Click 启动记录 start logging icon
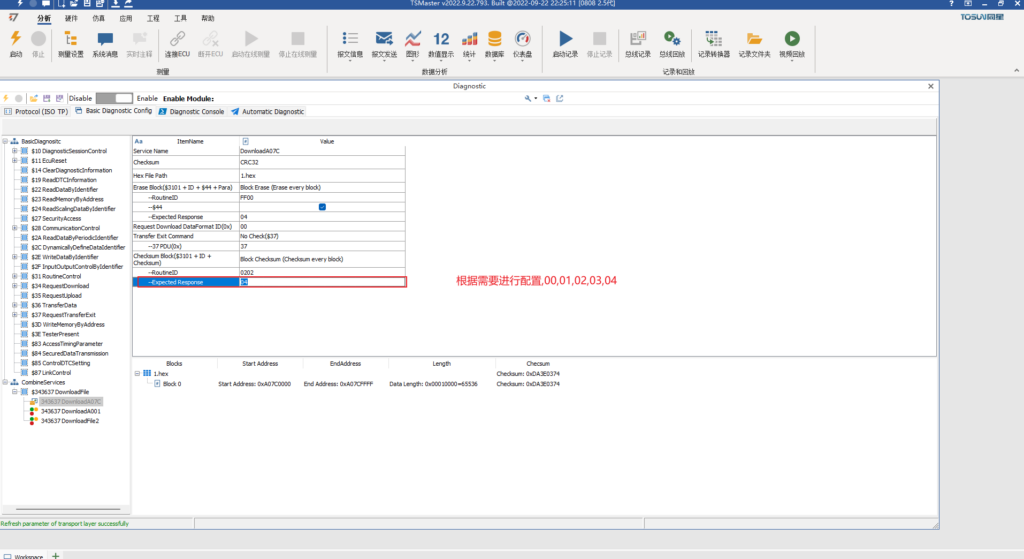 [565, 42]
